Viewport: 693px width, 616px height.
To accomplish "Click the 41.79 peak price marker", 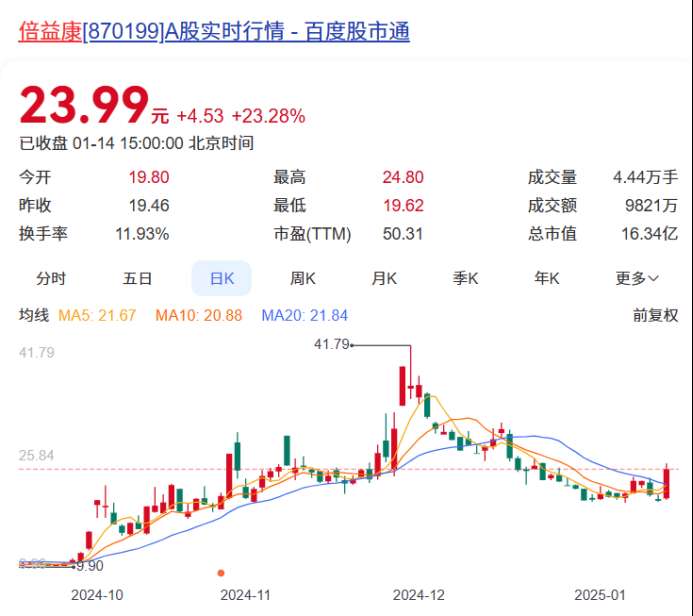I will [x=331, y=344].
